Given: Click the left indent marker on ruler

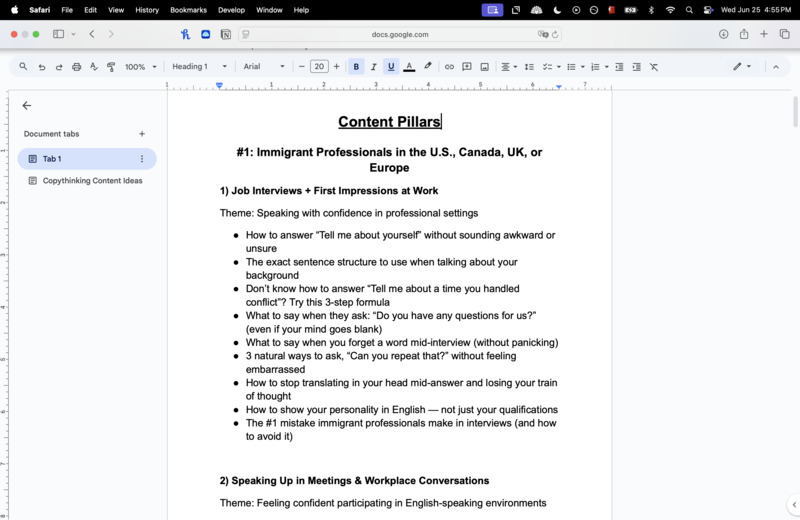Looking at the screenshot, I should (x=219, y=86).
